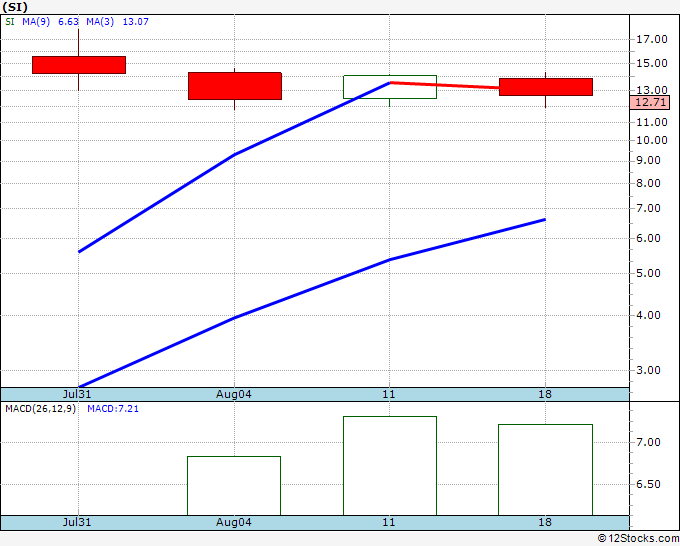680x546 pixels.
Task: Click the green hollow candlestick on the 11th
Action: (x=390, y=87)
